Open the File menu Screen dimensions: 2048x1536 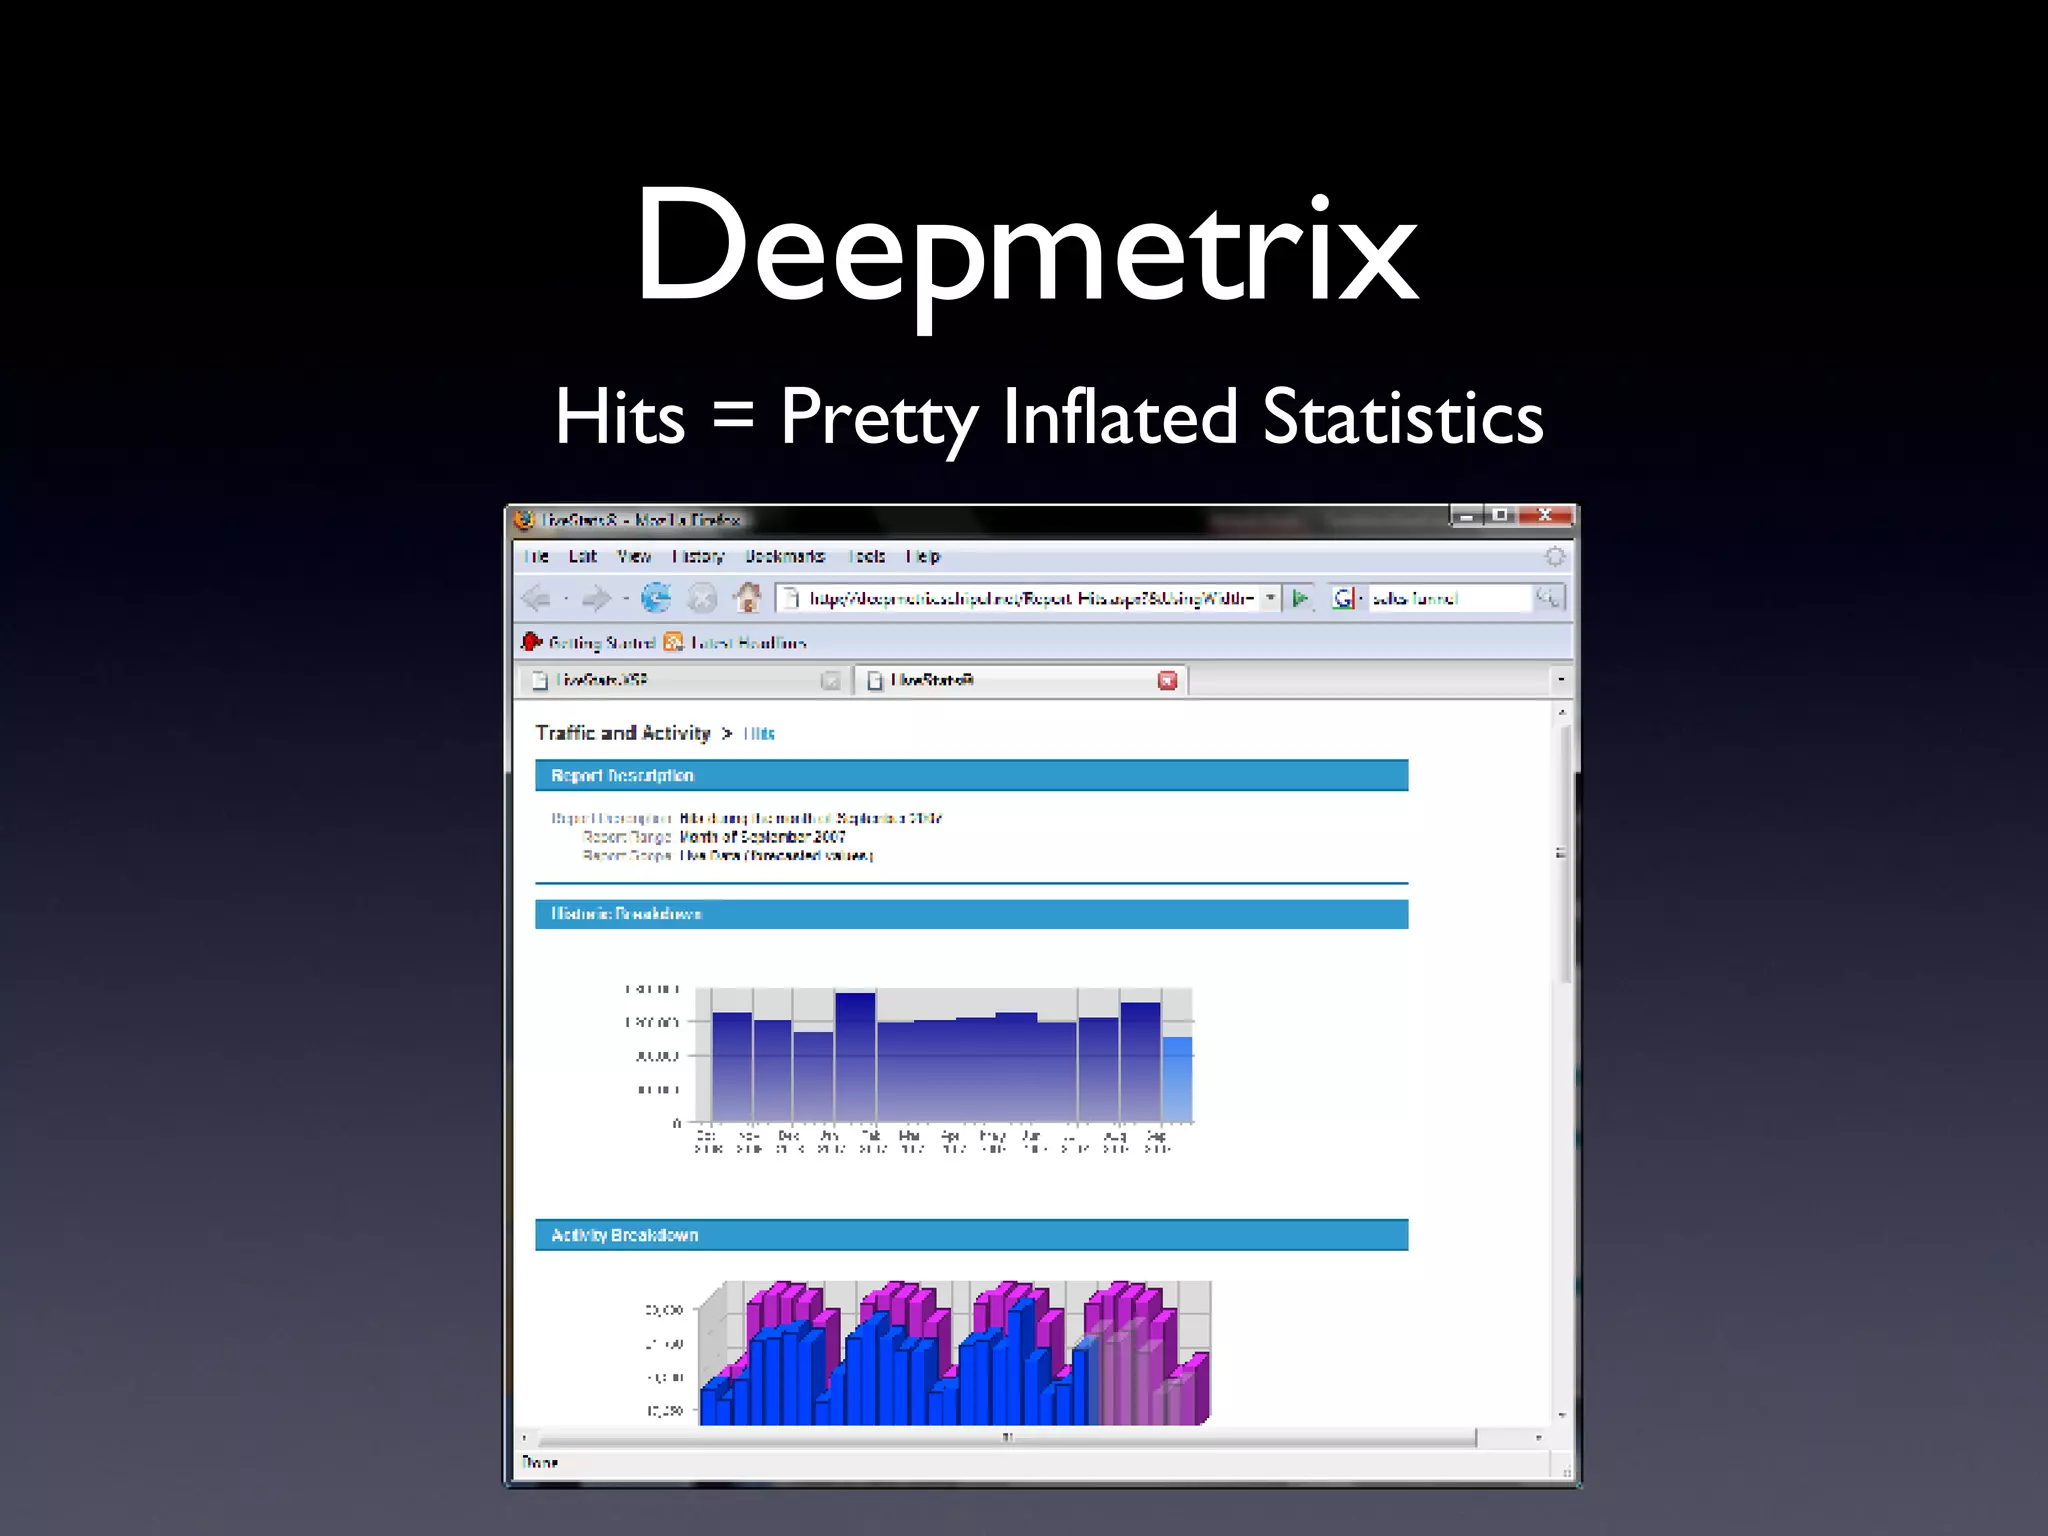536,556
